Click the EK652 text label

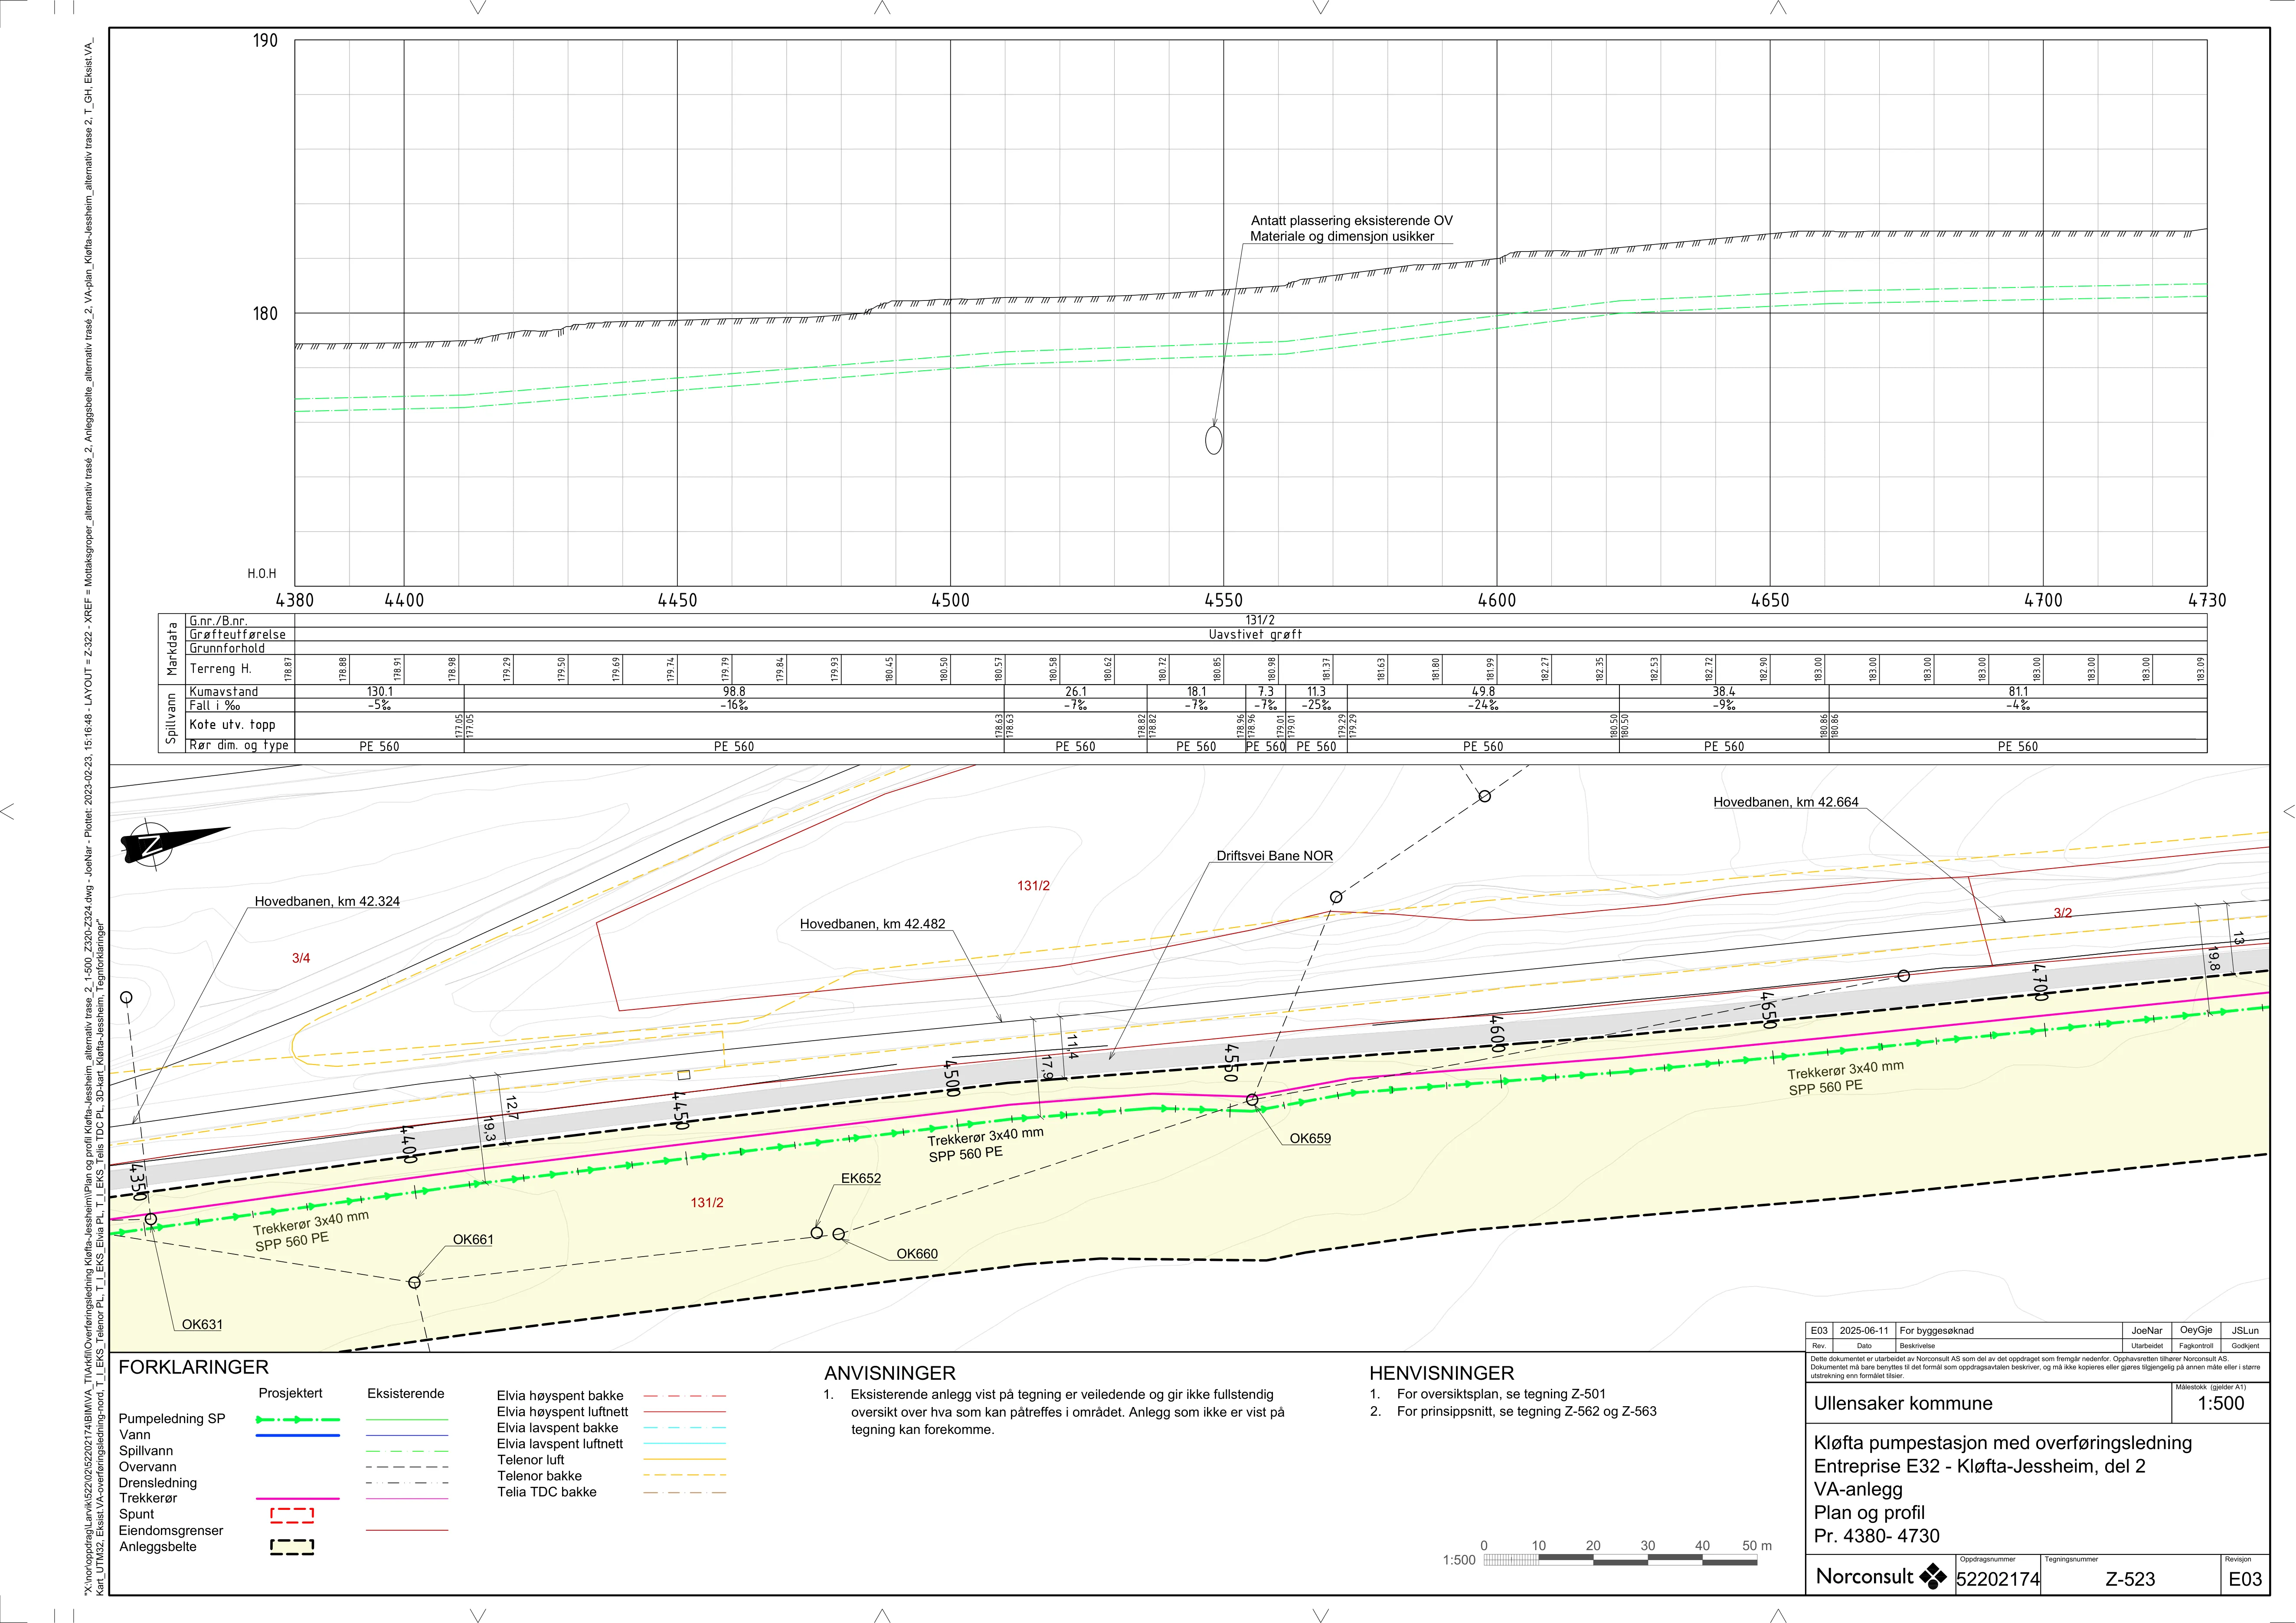[x=861, y=1178]
